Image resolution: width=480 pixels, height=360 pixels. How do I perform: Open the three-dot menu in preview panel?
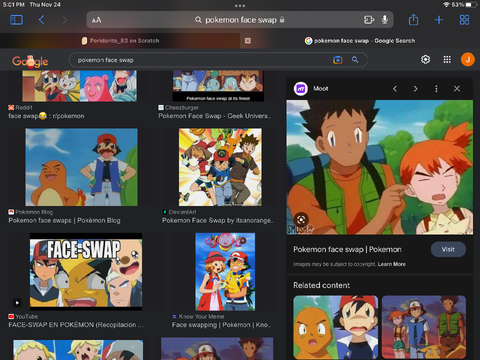point(436,89)
